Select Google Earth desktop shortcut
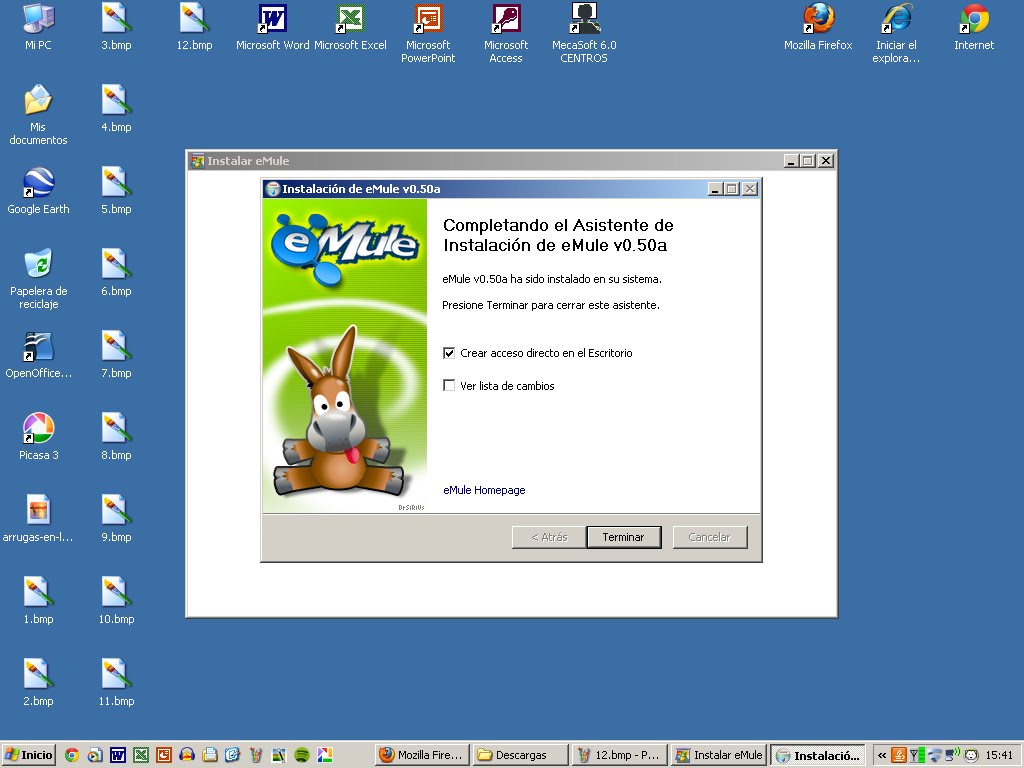This screenshot has height=768, width=1024. click(38, 191)
